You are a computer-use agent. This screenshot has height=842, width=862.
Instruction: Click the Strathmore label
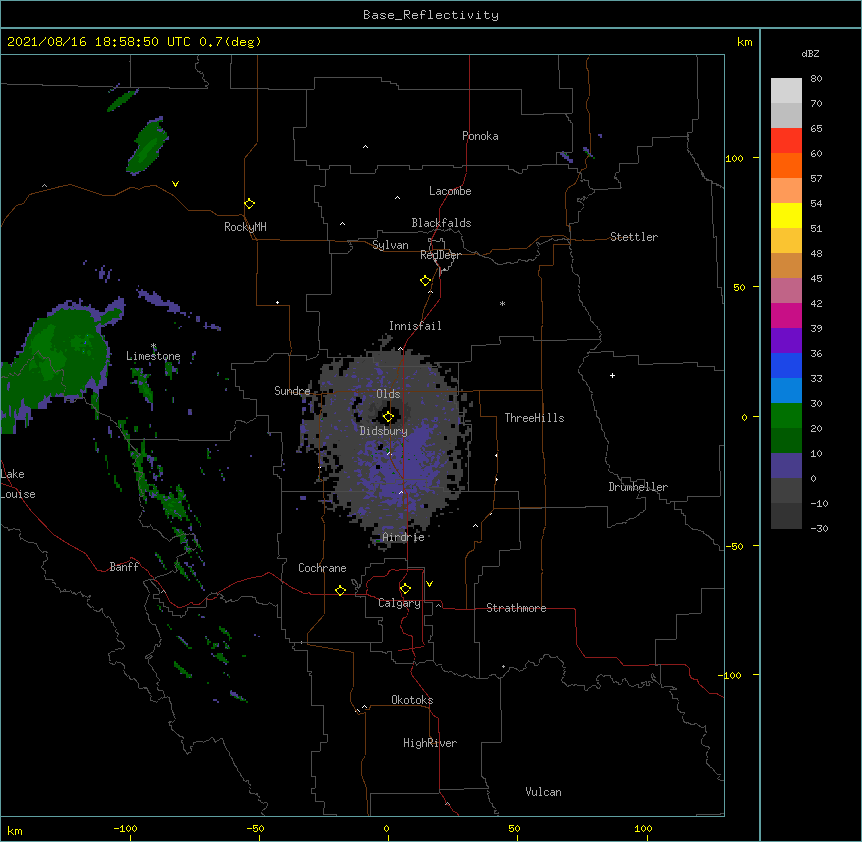[x=516, y=608]
